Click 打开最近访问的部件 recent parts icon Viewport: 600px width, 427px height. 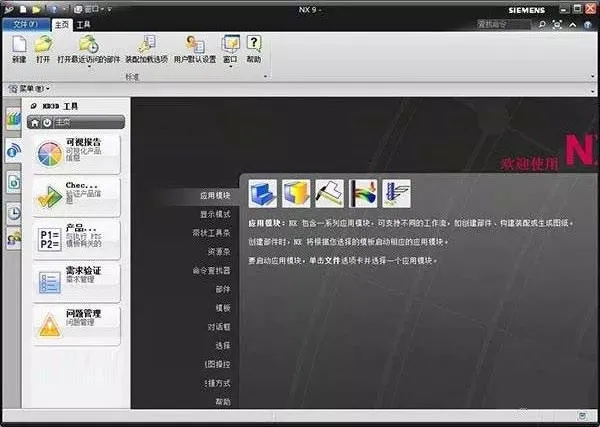(89, 44)
